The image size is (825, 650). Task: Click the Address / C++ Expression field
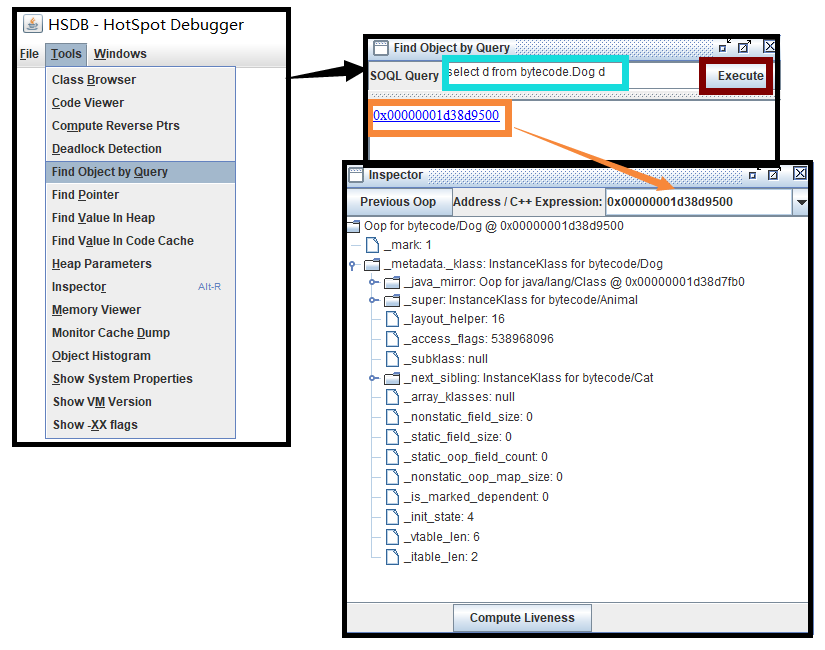[699, 202]
